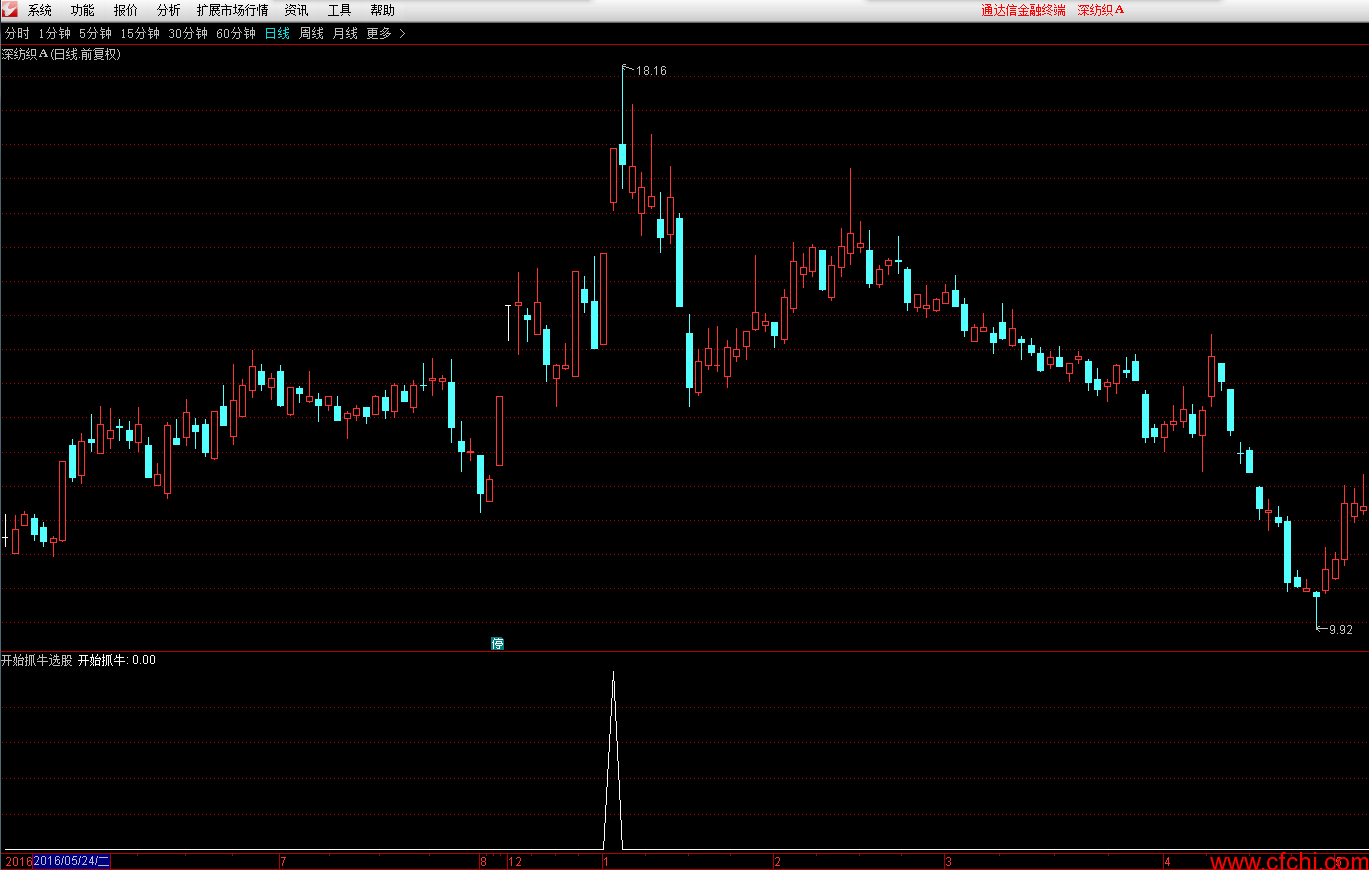Switch to 月线 monthly chart
1369x870 pixels.
[x=345, y=34]
